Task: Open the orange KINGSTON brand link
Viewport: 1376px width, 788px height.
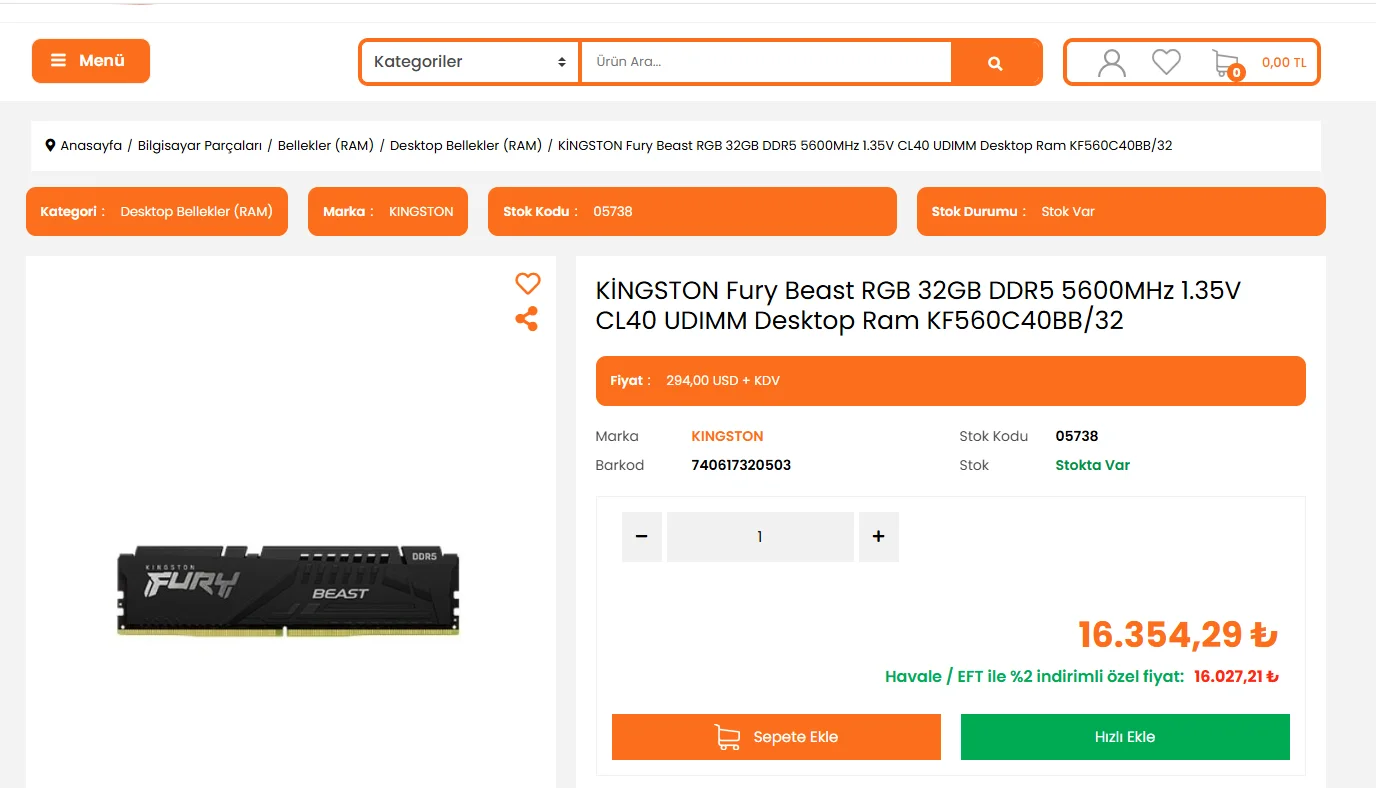Action: coord(727,436)
